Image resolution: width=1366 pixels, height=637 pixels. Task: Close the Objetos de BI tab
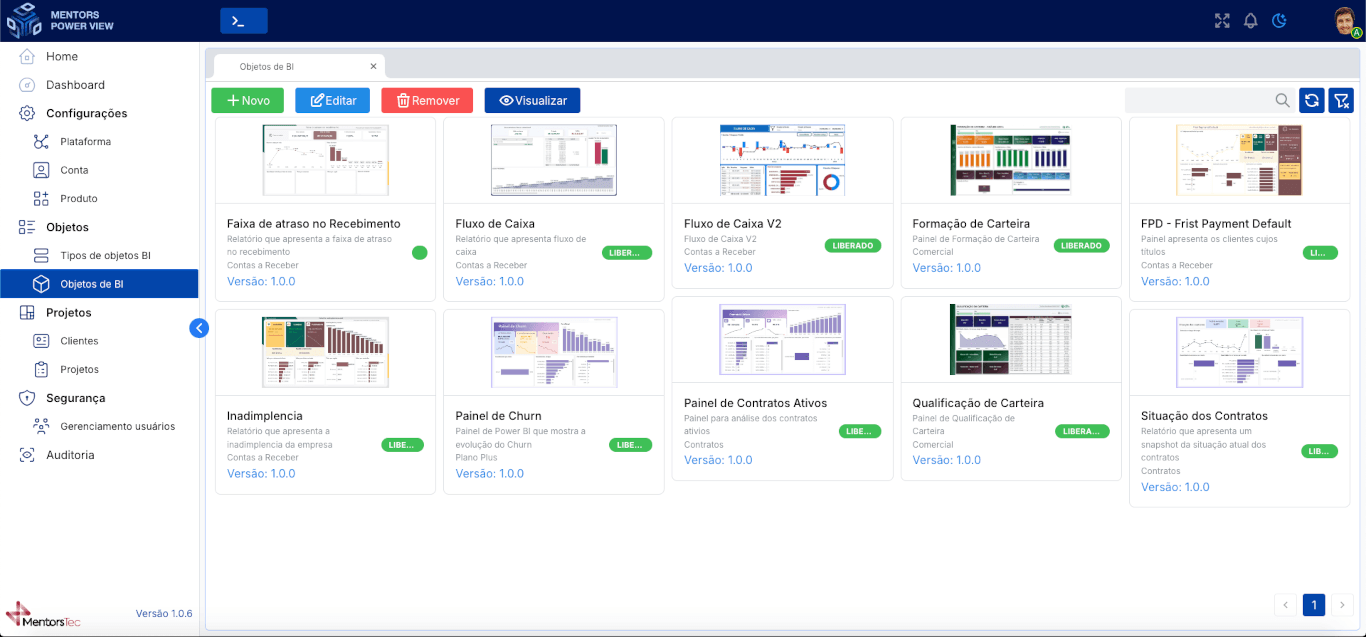[373, 66]
